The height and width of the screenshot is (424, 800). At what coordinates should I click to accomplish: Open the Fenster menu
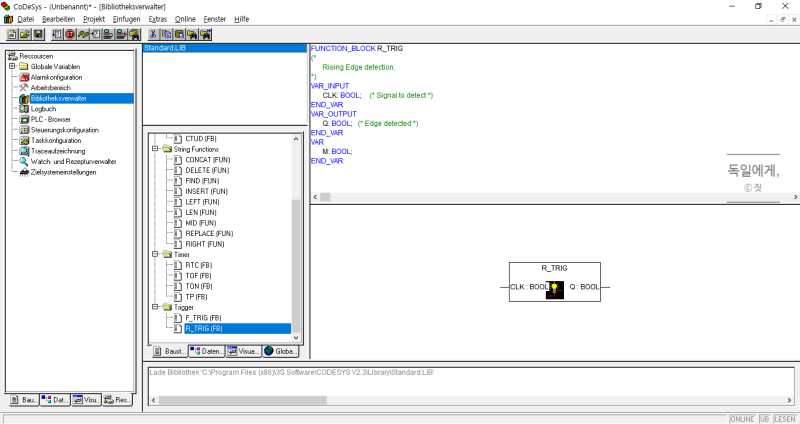coord(214,19)
